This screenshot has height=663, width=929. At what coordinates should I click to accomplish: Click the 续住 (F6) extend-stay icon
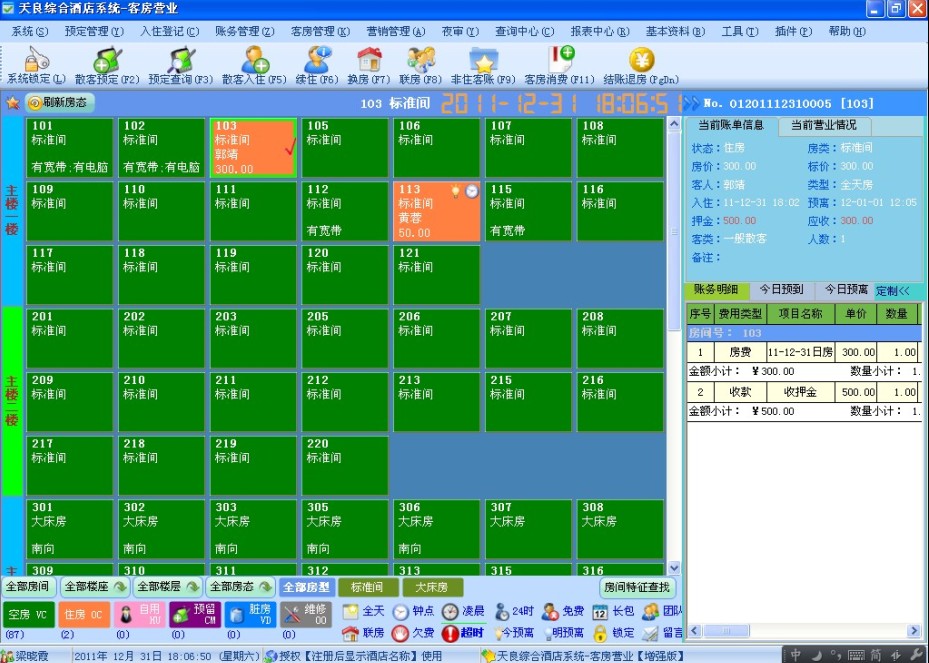pyautogui.click(x=317, y=60)
